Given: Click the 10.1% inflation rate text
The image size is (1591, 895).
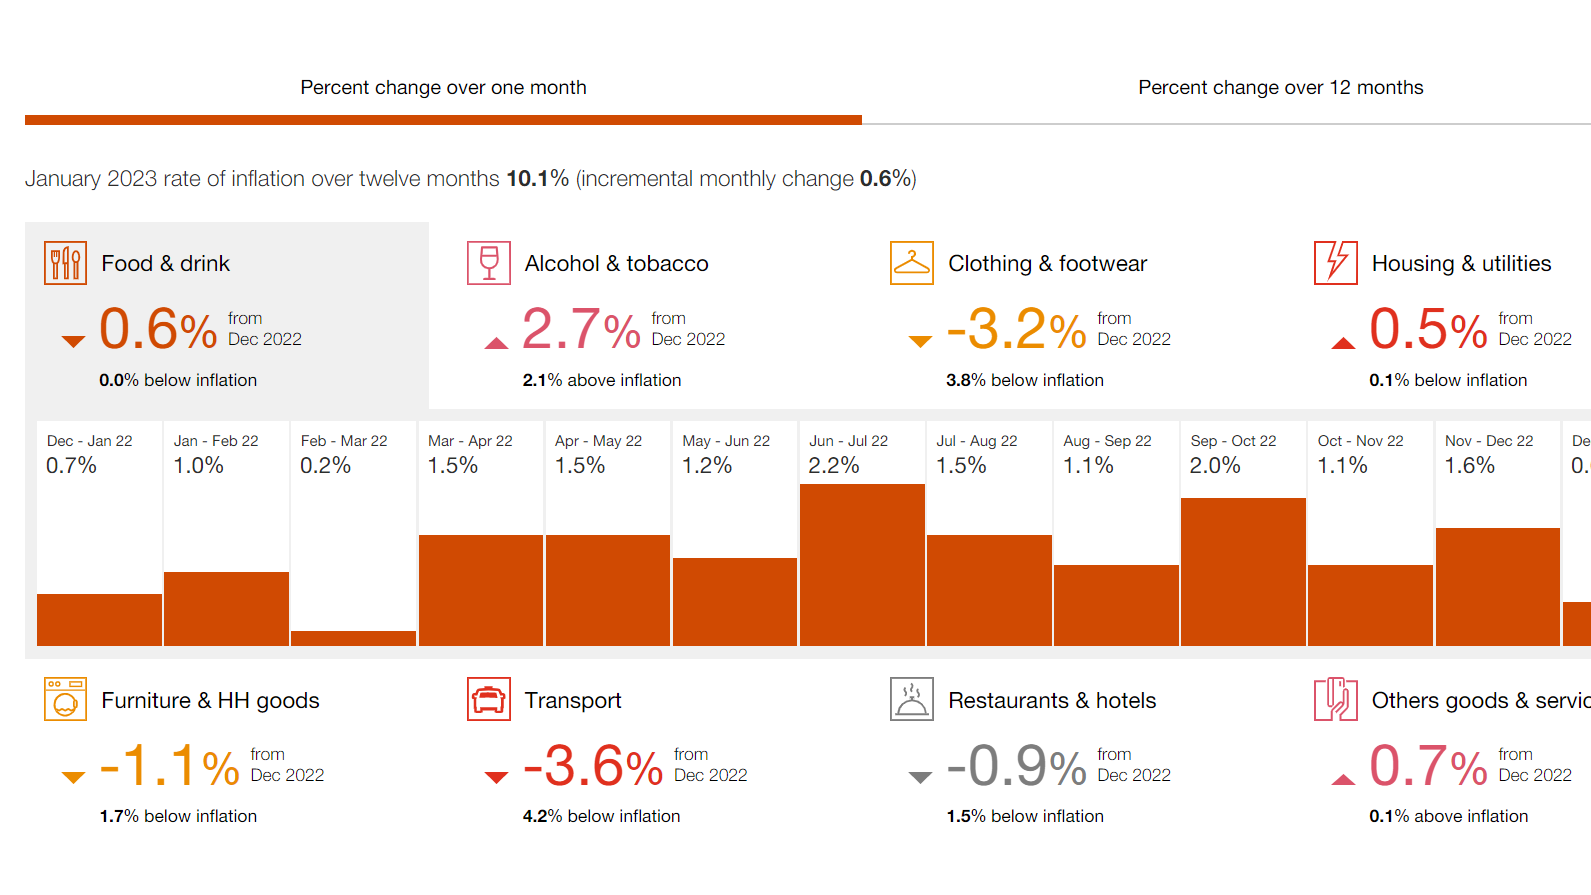Looking at the screenshot, I should pos(535,179).
